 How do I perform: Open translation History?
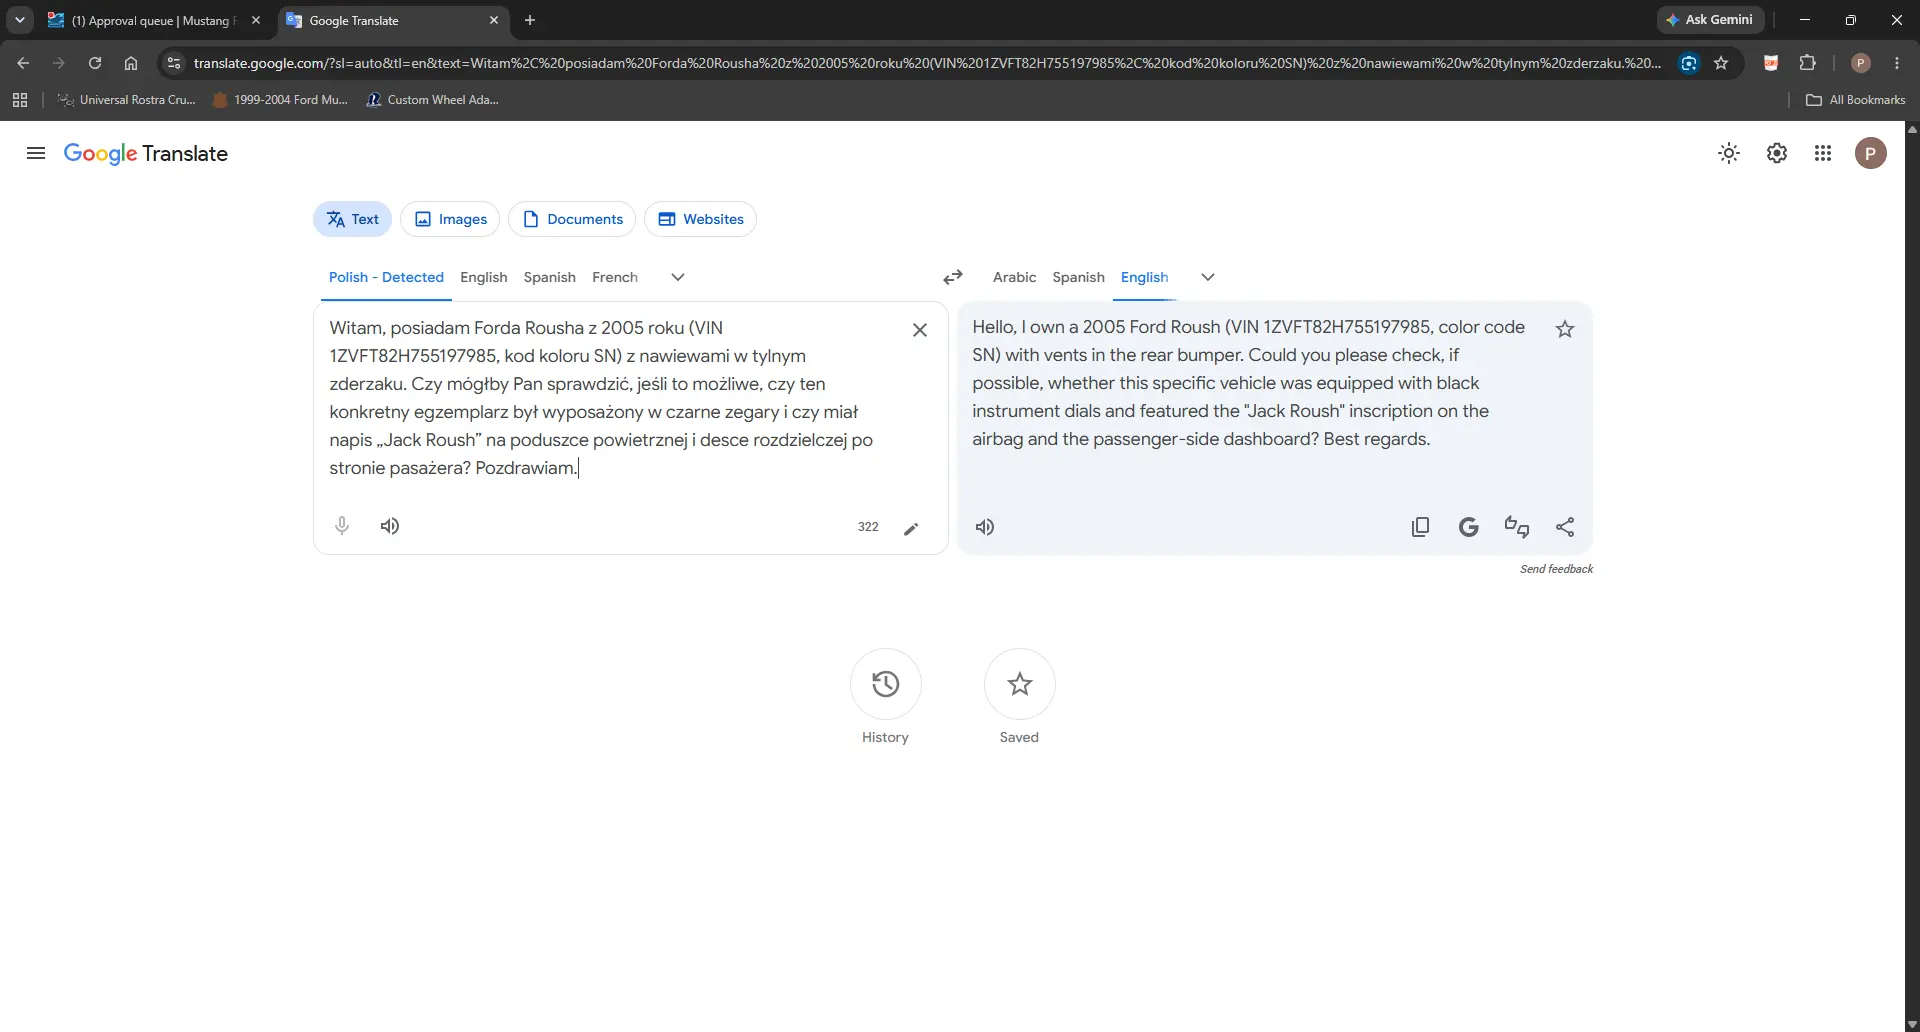coord(886,684)
